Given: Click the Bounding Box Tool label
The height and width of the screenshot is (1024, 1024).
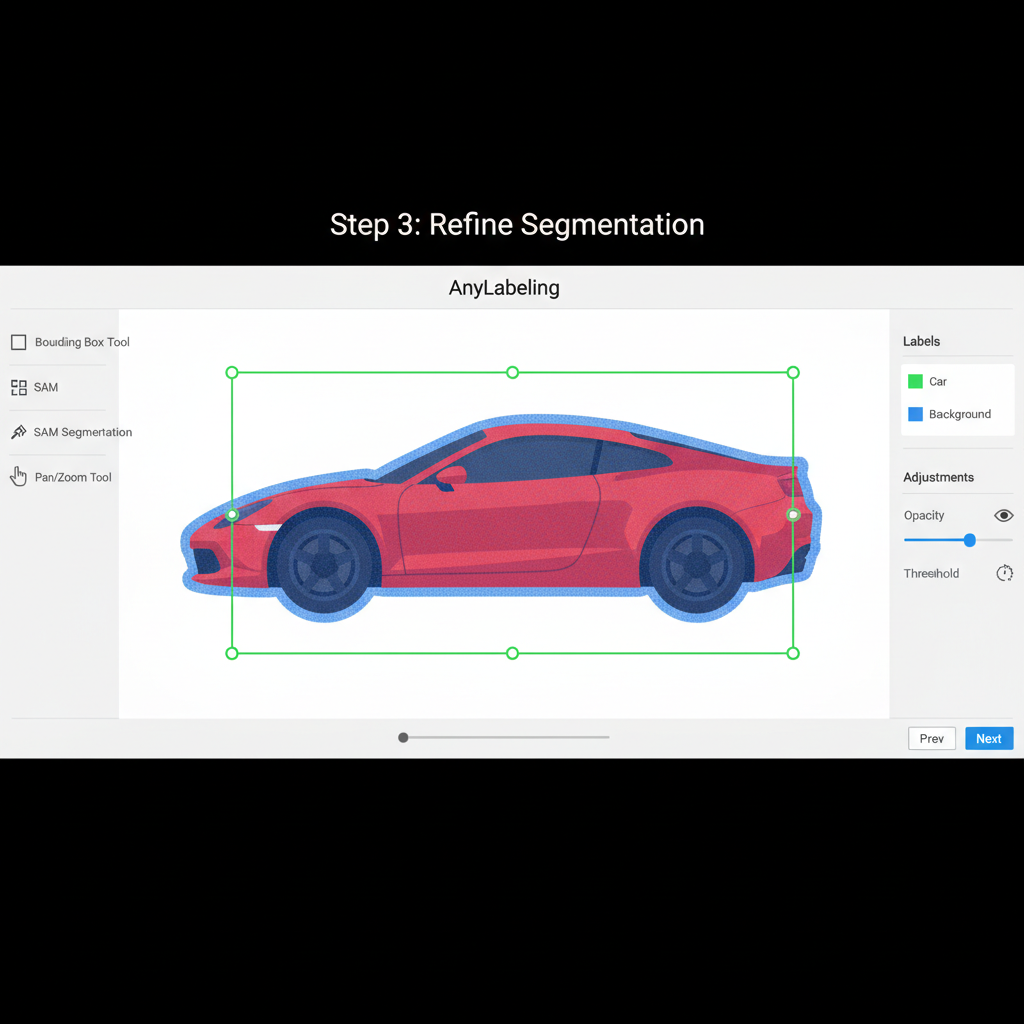Looking at the screenshot, I should tap(82, 342).
